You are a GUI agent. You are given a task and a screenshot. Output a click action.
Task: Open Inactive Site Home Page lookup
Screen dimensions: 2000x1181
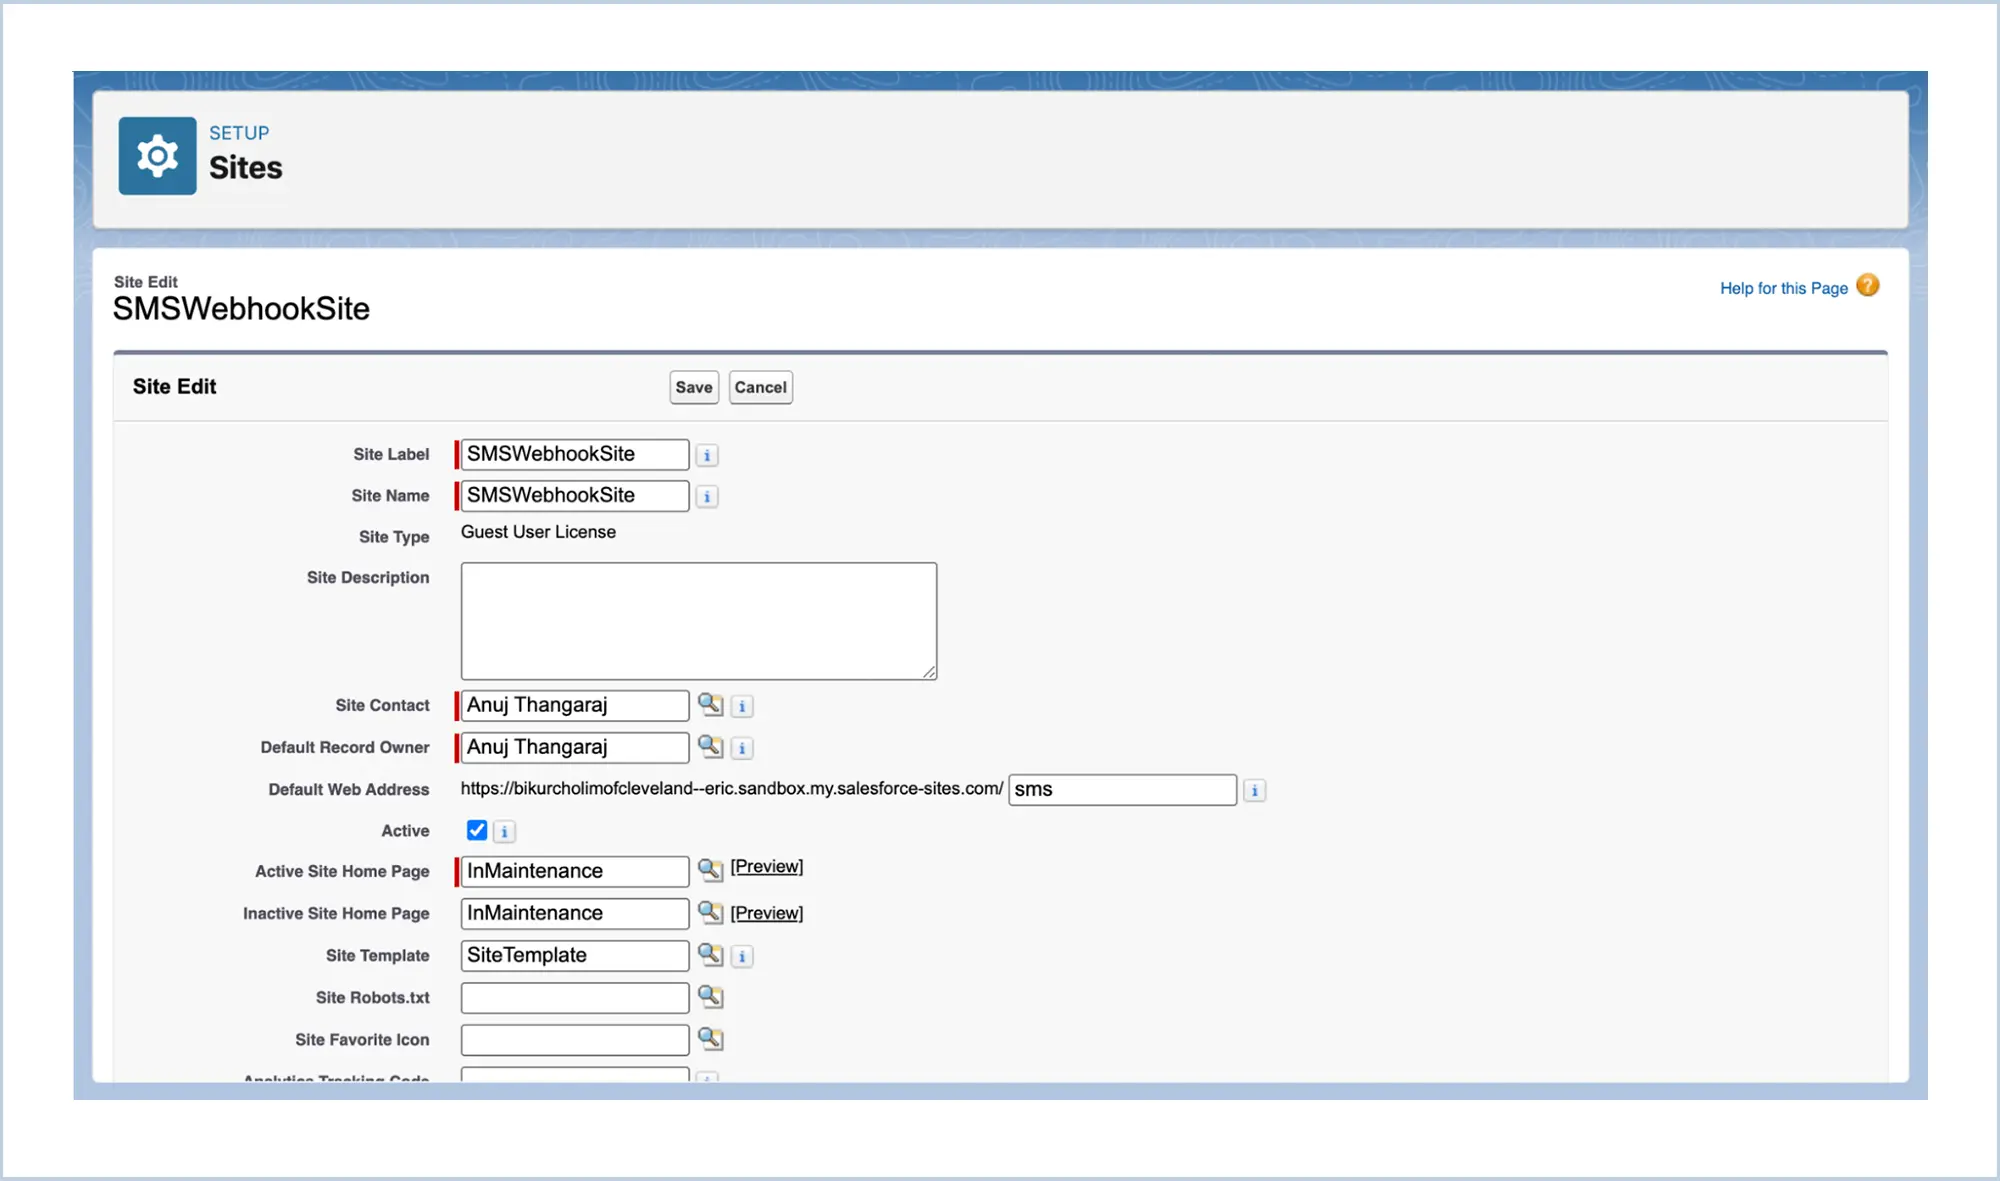click(710, 912)
